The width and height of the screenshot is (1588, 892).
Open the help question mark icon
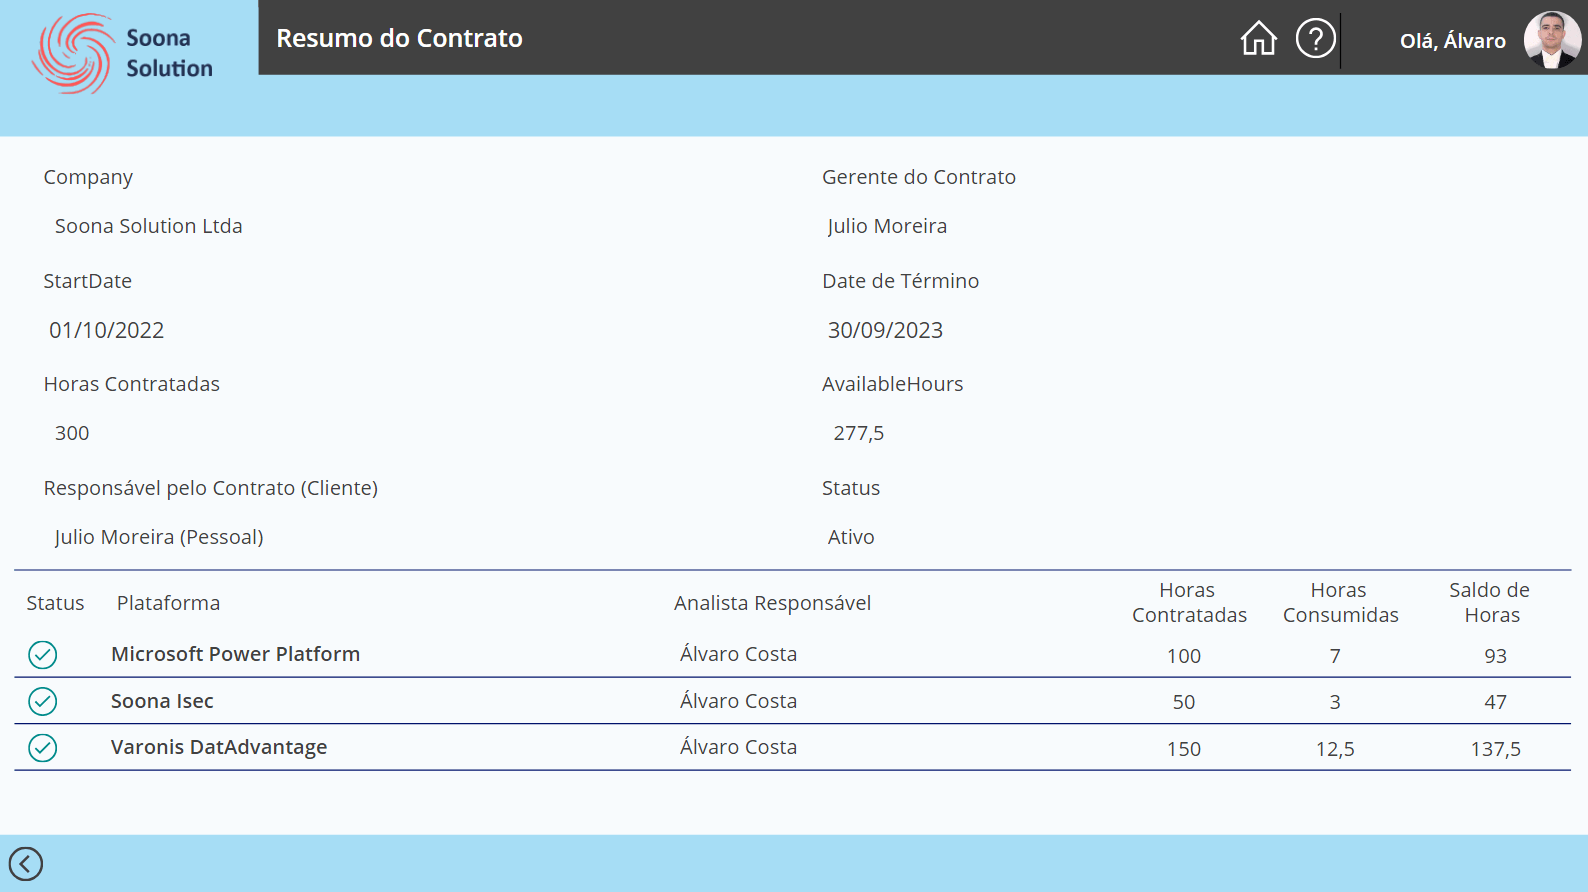point(1315,38)
